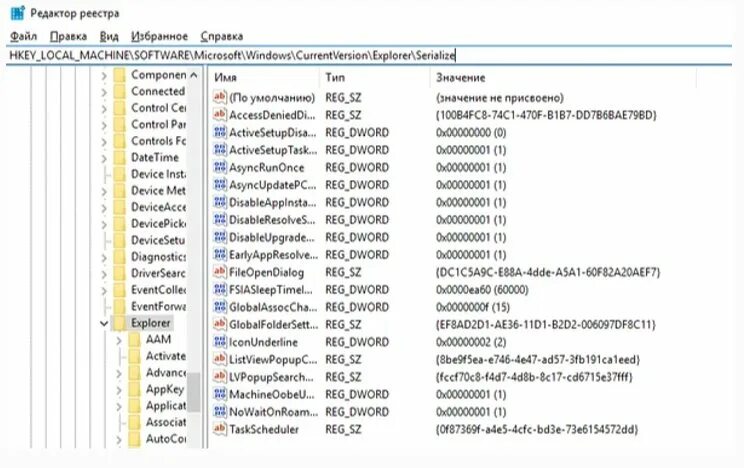
Task: Expand the AAM subkey node
Action: click(119, 340)
